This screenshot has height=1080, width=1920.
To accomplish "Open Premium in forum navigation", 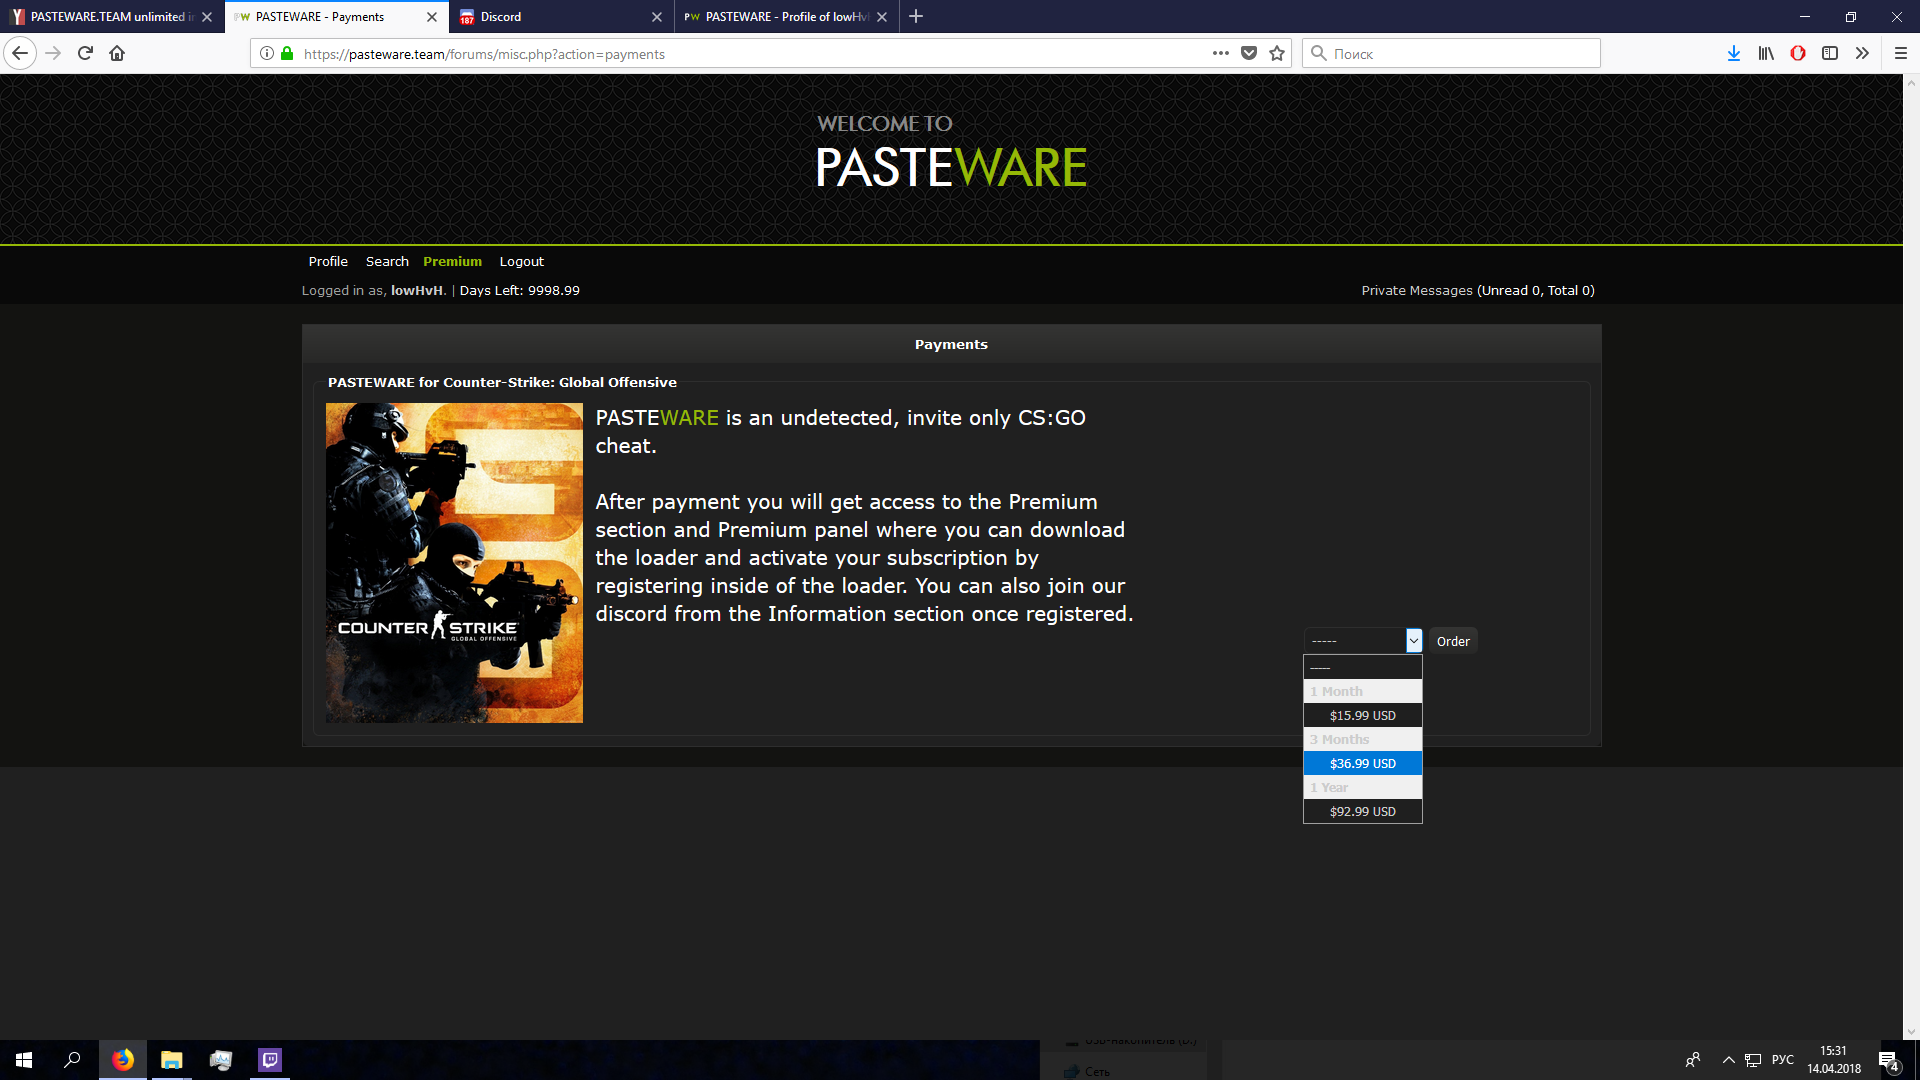I will (452, 262).
